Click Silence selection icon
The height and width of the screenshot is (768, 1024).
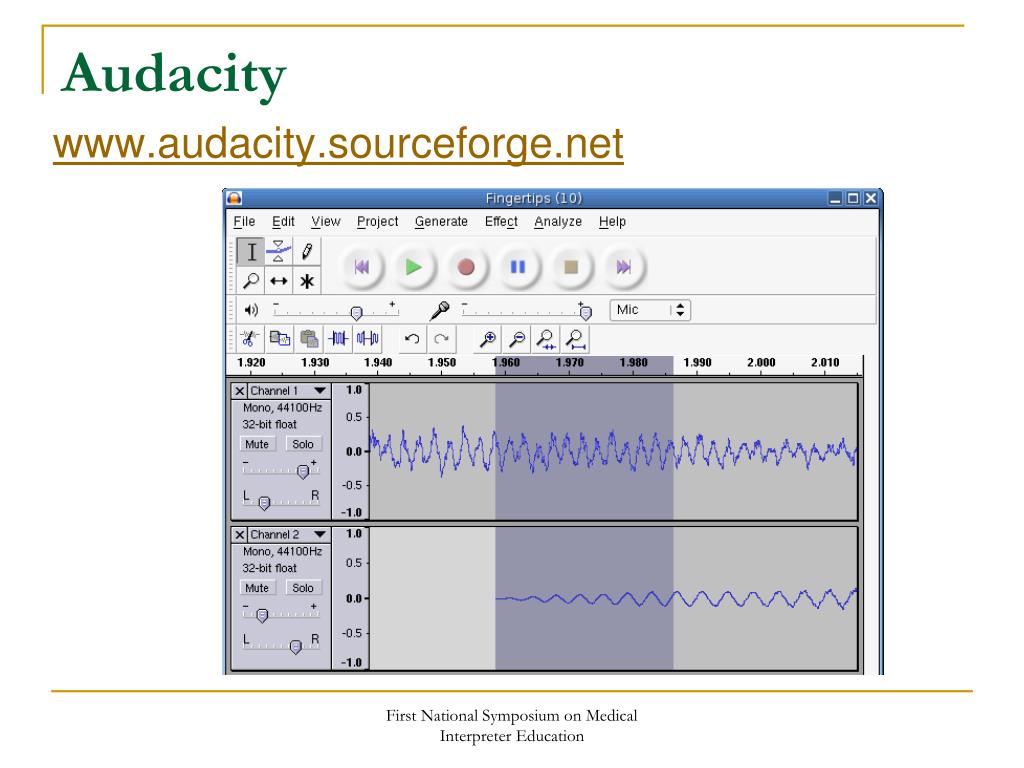click(x=368, y=338)
